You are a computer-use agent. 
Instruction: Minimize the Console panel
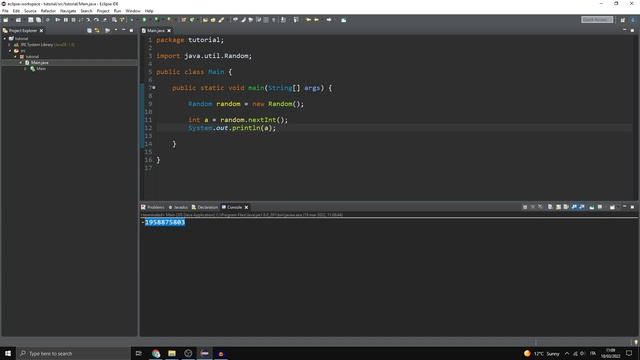coord(624,207)
